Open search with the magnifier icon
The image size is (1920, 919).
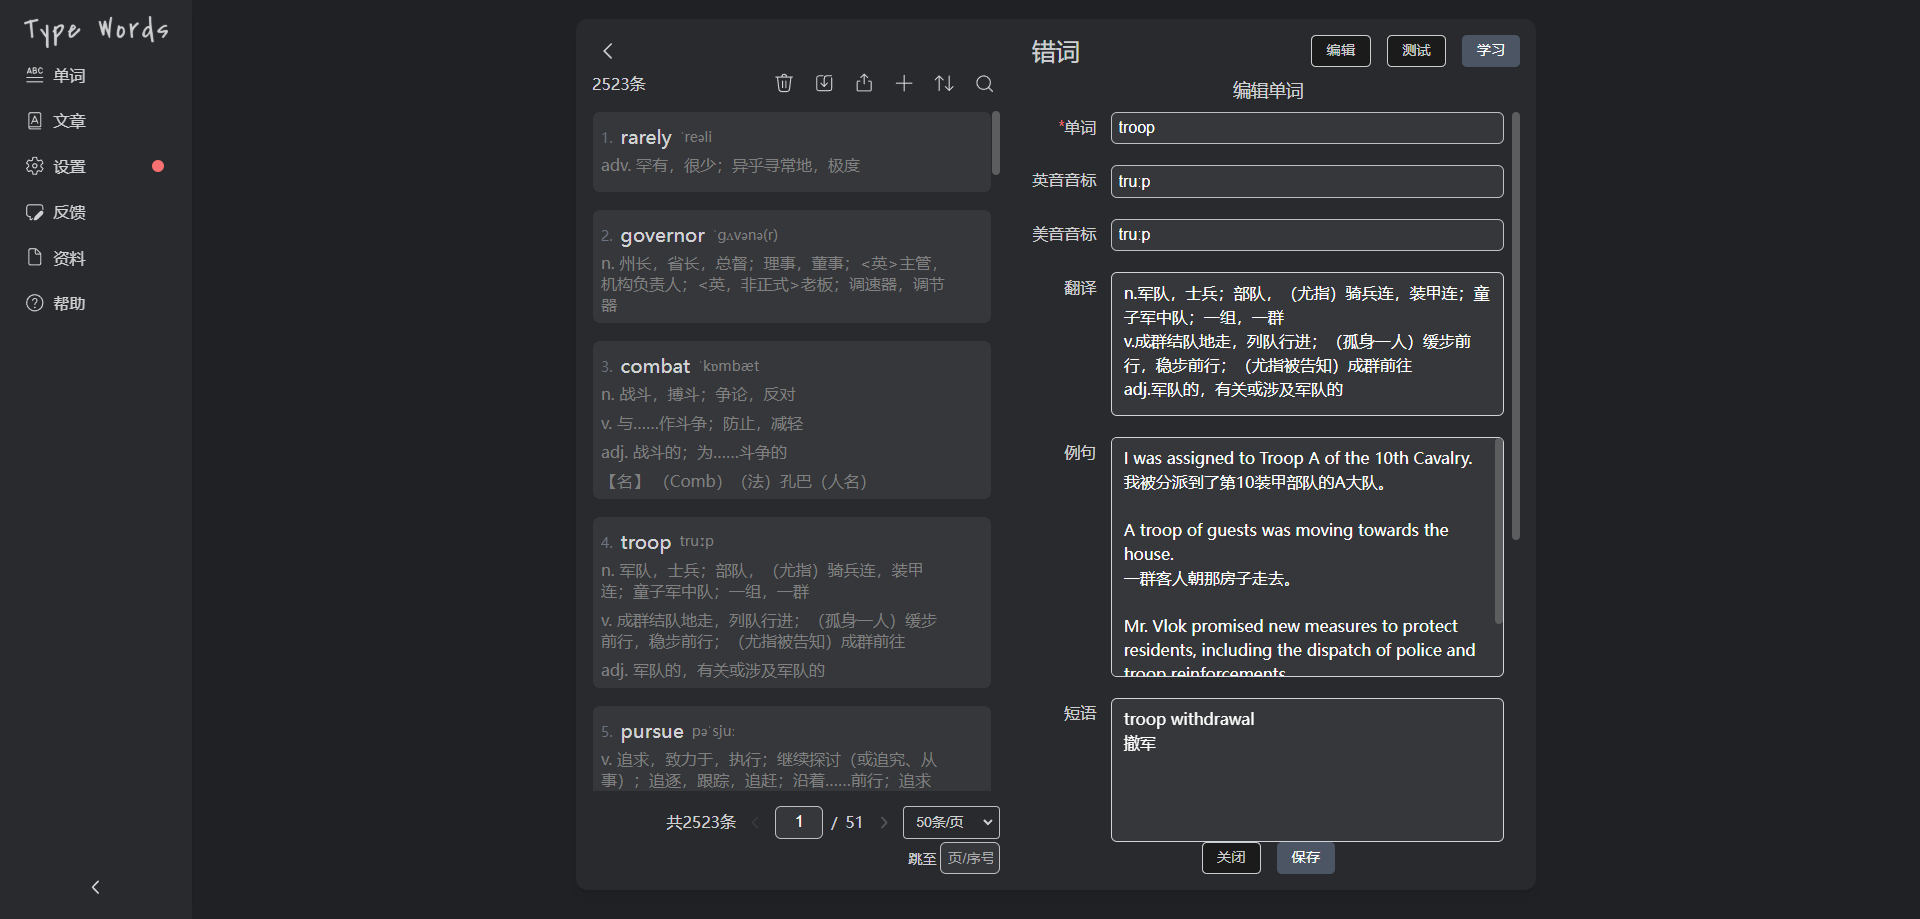pyautogui.click(x=984, y=83)
